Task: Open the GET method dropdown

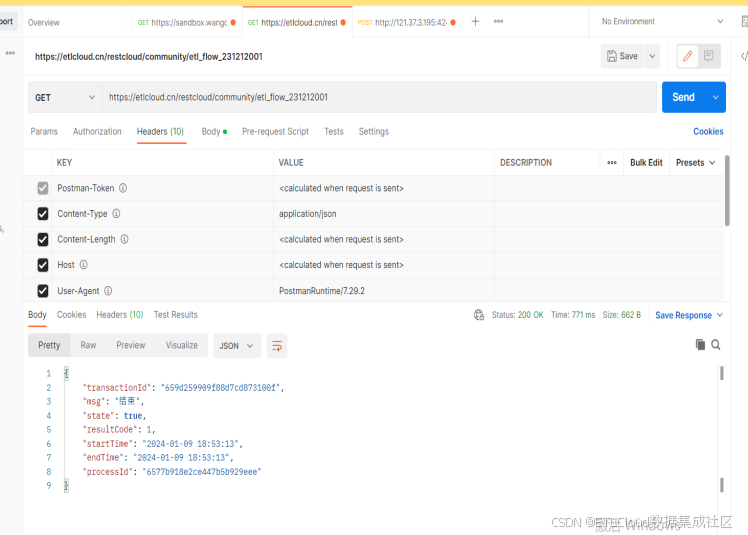Action: click(64, 97)
